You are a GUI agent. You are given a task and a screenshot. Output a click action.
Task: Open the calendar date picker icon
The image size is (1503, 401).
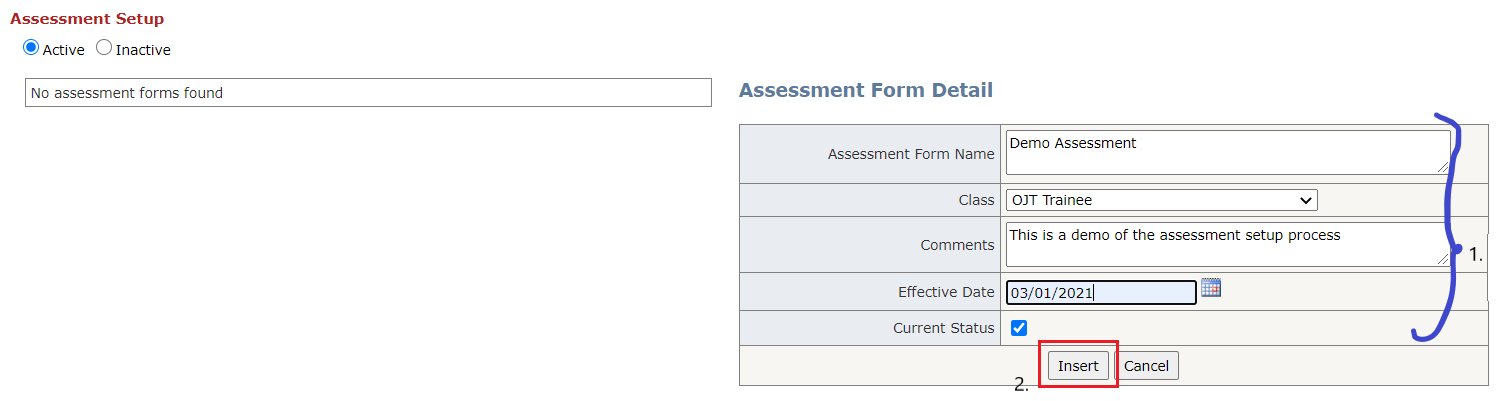click(1211, 289)
